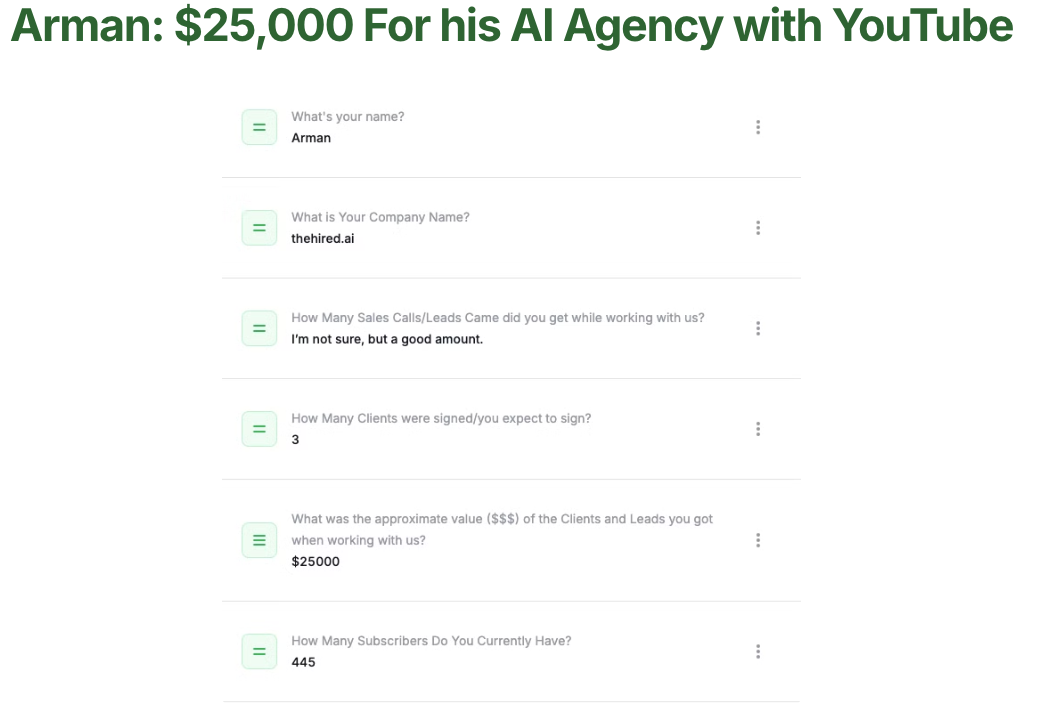Click the icon beside Subscribers question
Screen dimensions: 1037x719
[x=259, y=651]
